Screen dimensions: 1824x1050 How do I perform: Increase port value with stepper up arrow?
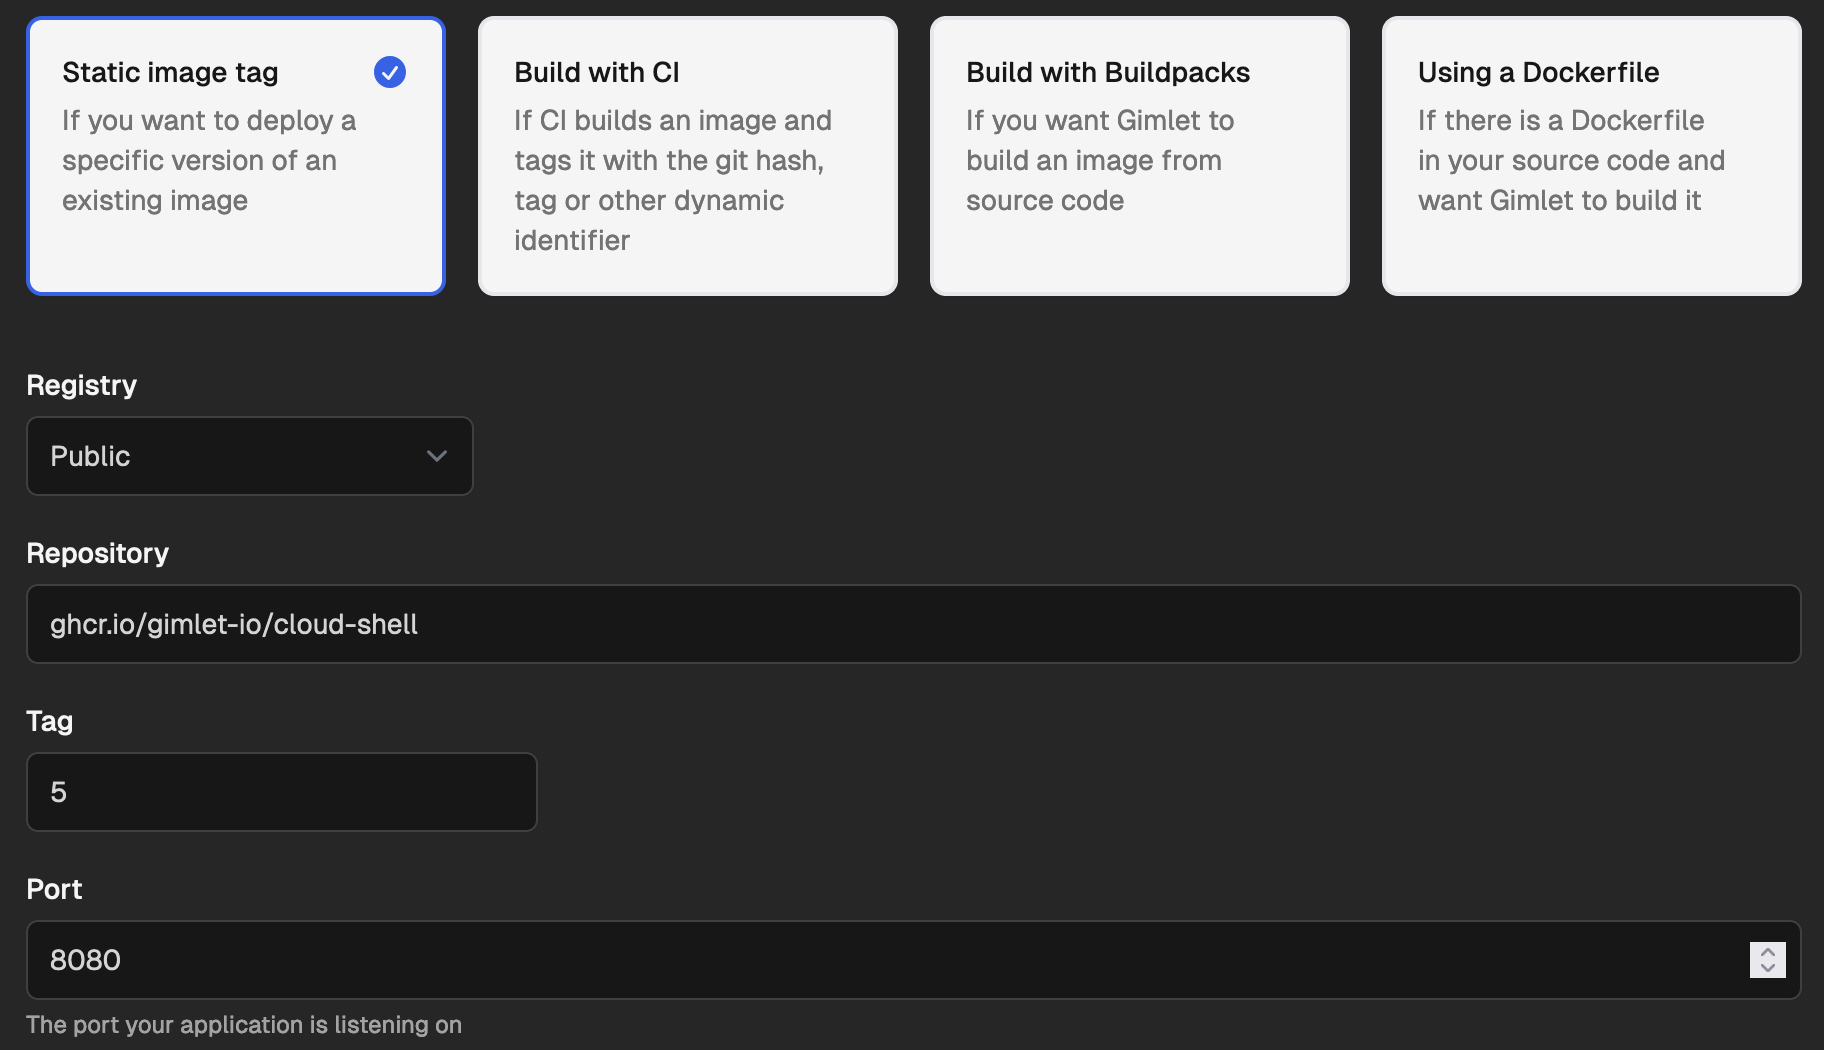pyautogui.click(x=1768, y=952)
